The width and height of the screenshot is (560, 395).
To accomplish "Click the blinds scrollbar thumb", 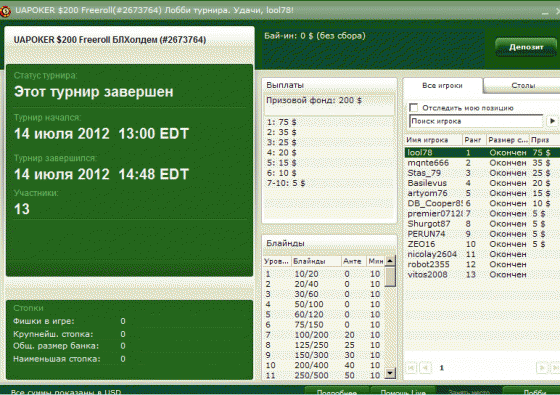I will [390, 276].
